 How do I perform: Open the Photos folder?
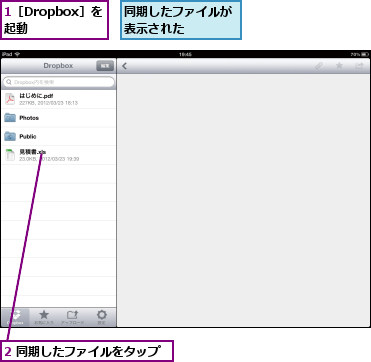coord(58,118)
